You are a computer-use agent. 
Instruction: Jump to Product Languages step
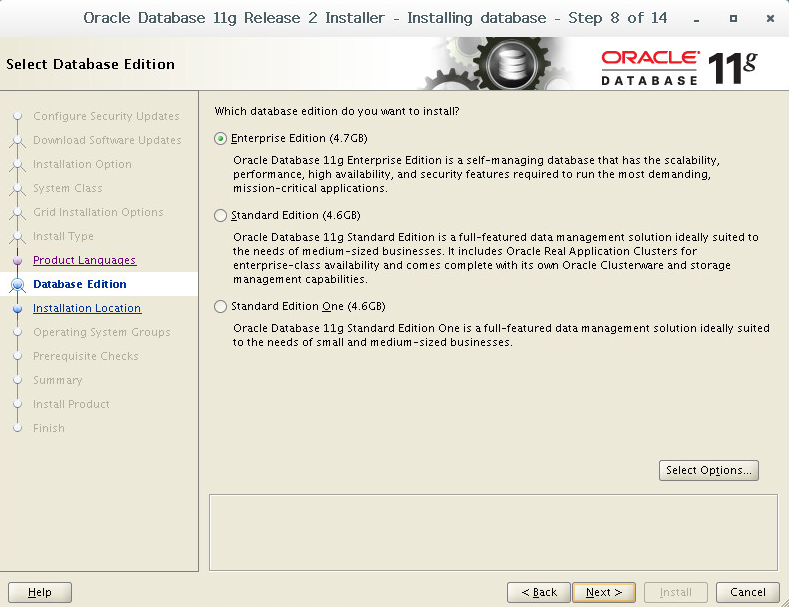[x=85, y=260]
